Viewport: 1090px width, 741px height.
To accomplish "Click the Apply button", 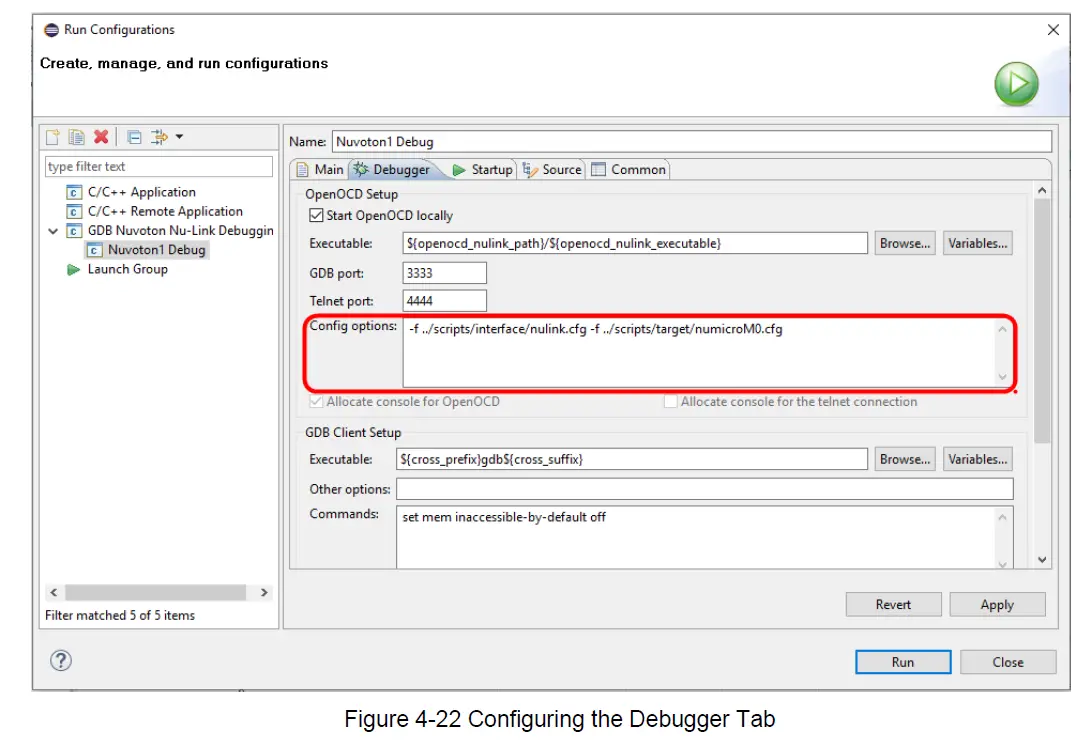I will [x=997, y=604].
